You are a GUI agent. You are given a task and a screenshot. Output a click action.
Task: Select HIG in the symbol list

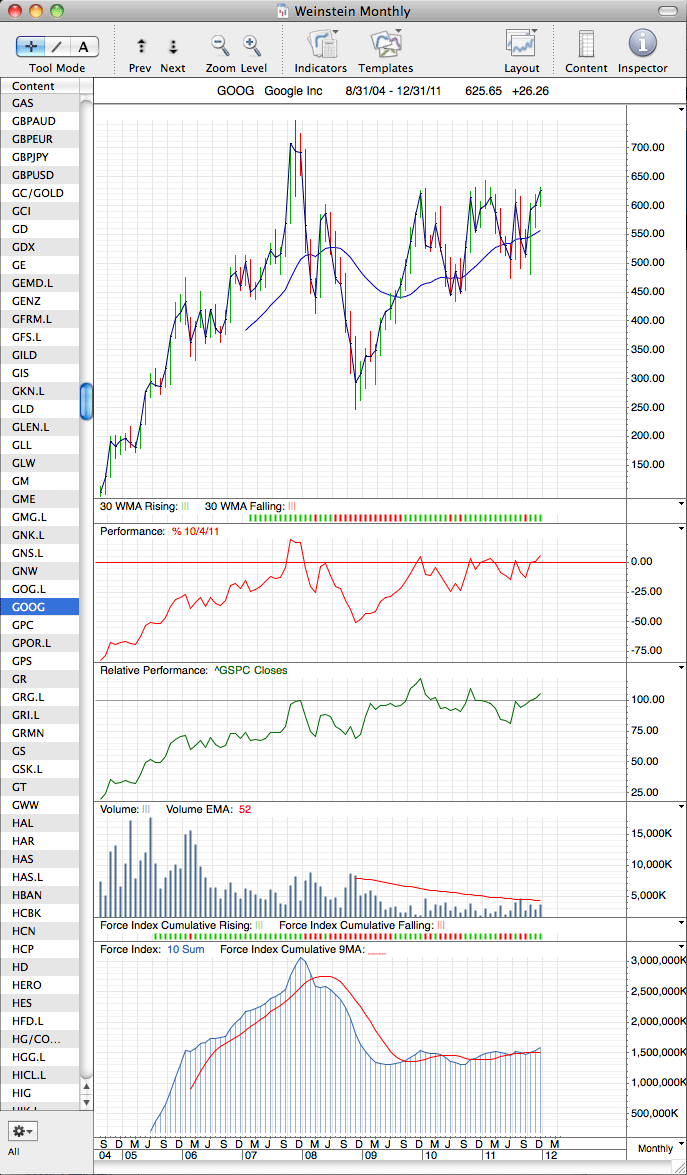click(x=39, y=1092)
